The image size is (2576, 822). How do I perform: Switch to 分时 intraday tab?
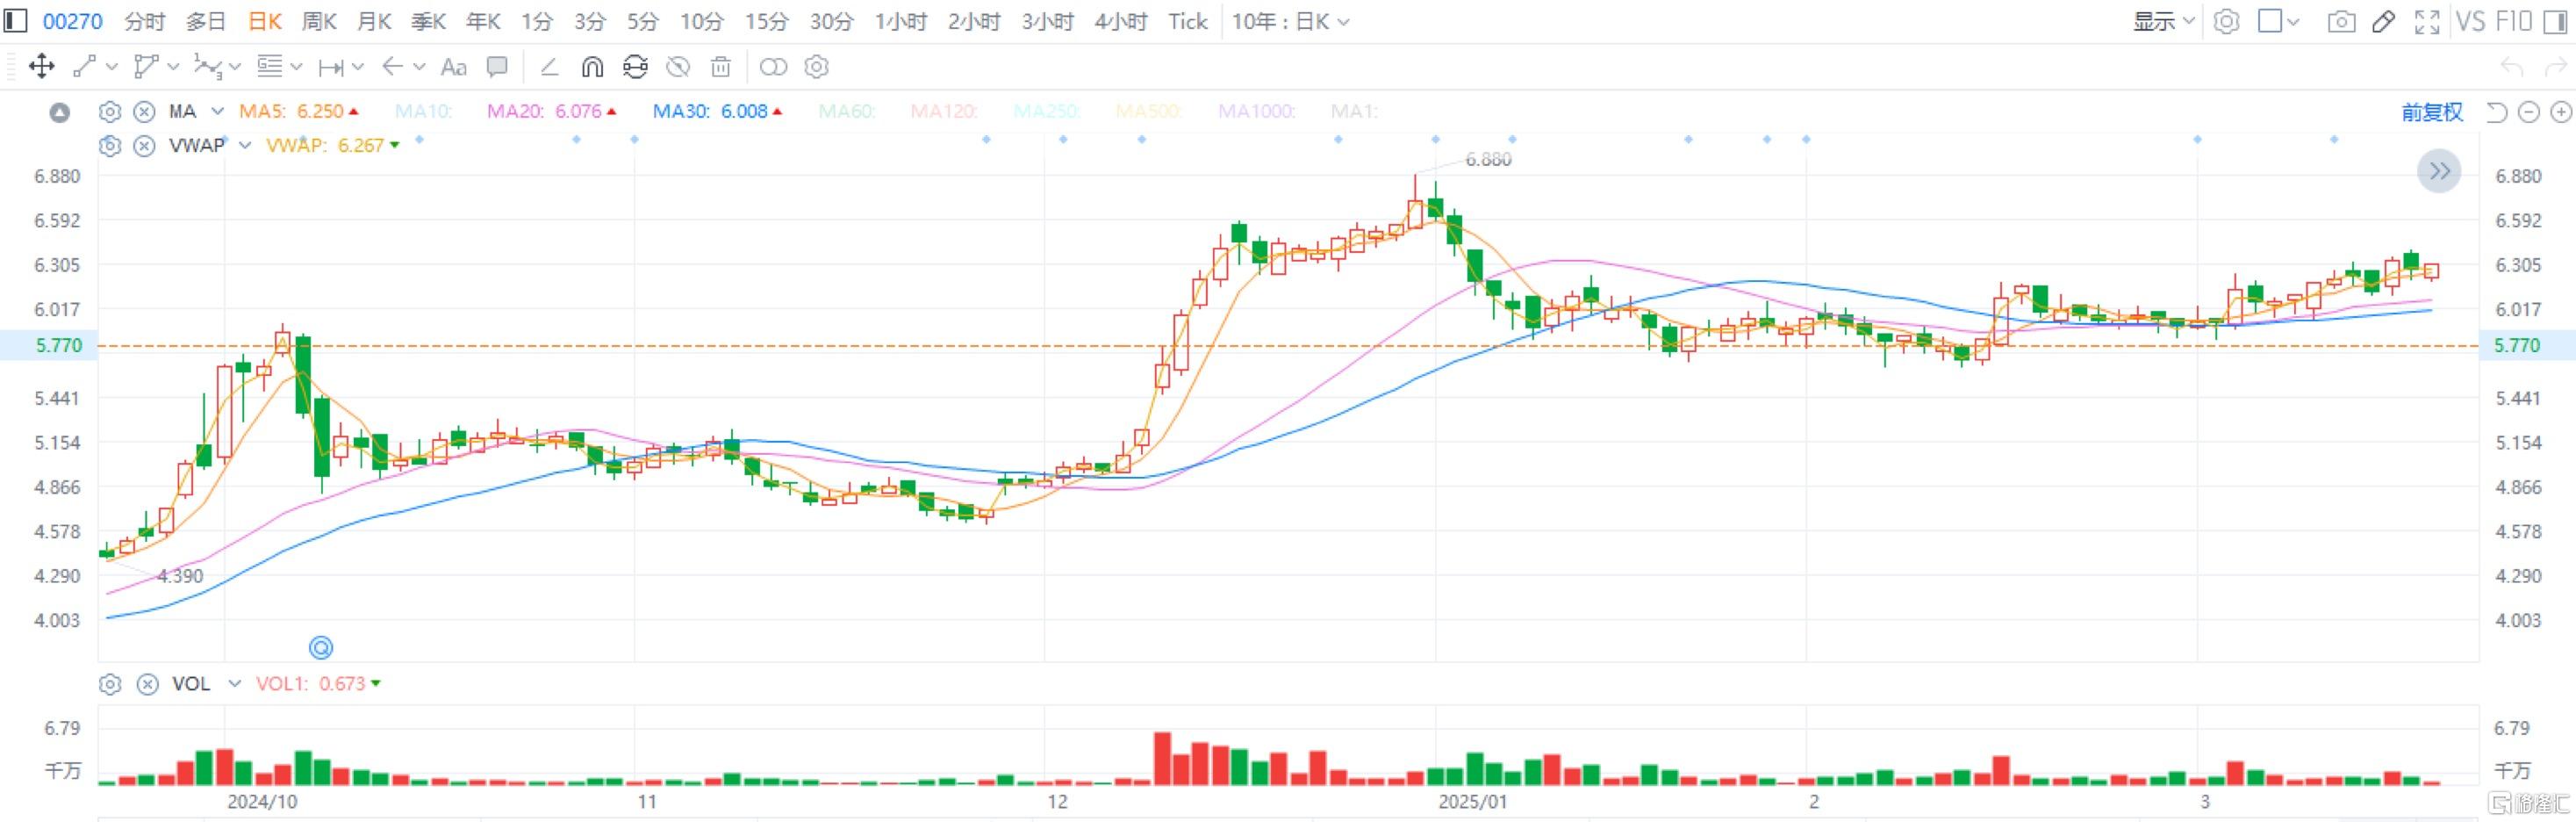tap(144, 21)
